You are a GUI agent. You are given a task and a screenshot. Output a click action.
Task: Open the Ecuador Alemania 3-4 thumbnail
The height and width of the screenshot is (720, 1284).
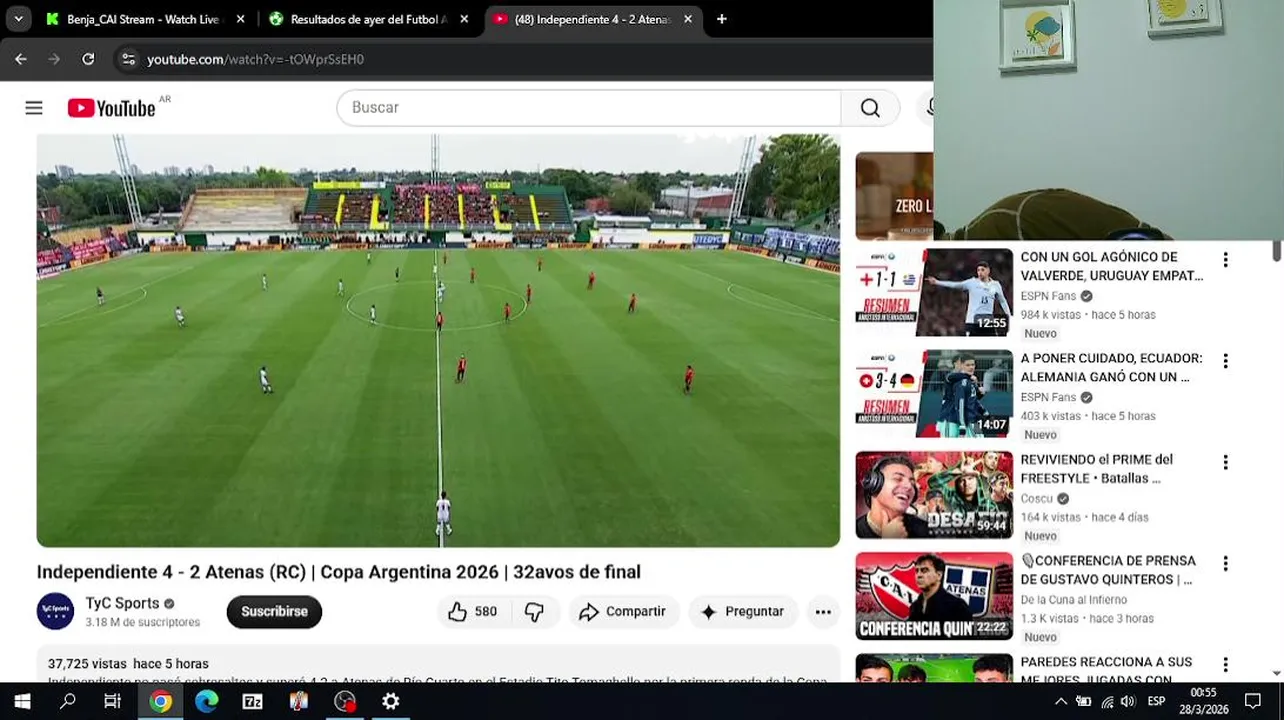pos(934,393)
